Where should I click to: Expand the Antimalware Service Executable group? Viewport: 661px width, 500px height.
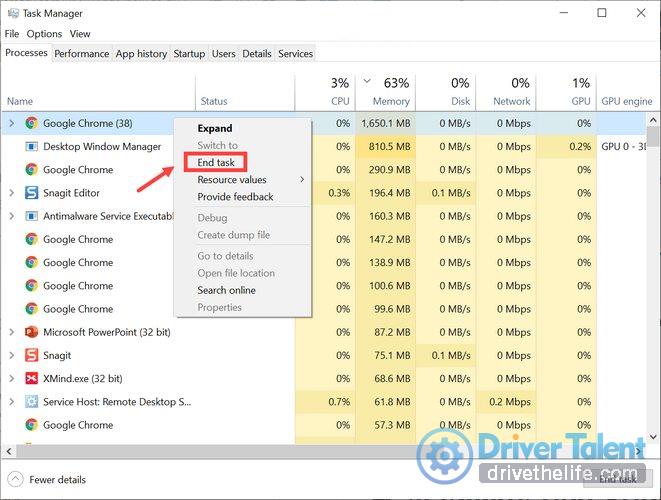pyautogui.click(x=12, y=216)
